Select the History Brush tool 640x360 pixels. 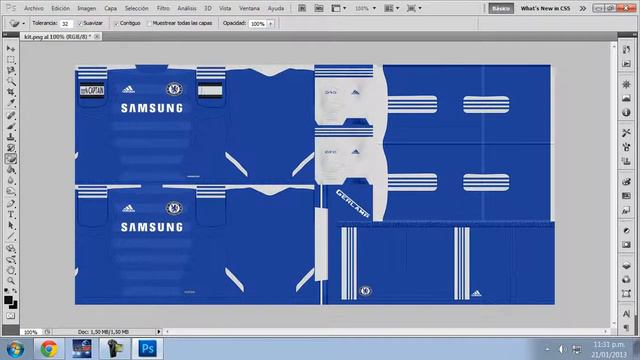(11, 148)
